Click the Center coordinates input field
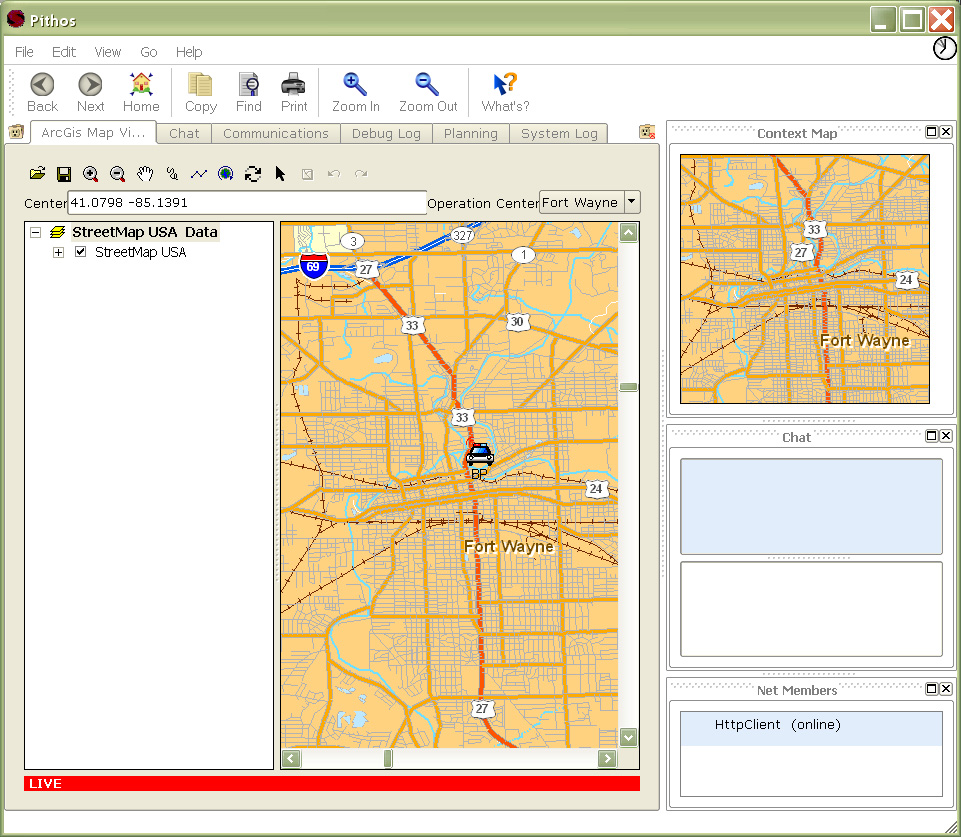Image resolution: width=961 pixels, height=837 pixels. click(x=247, y=203)
